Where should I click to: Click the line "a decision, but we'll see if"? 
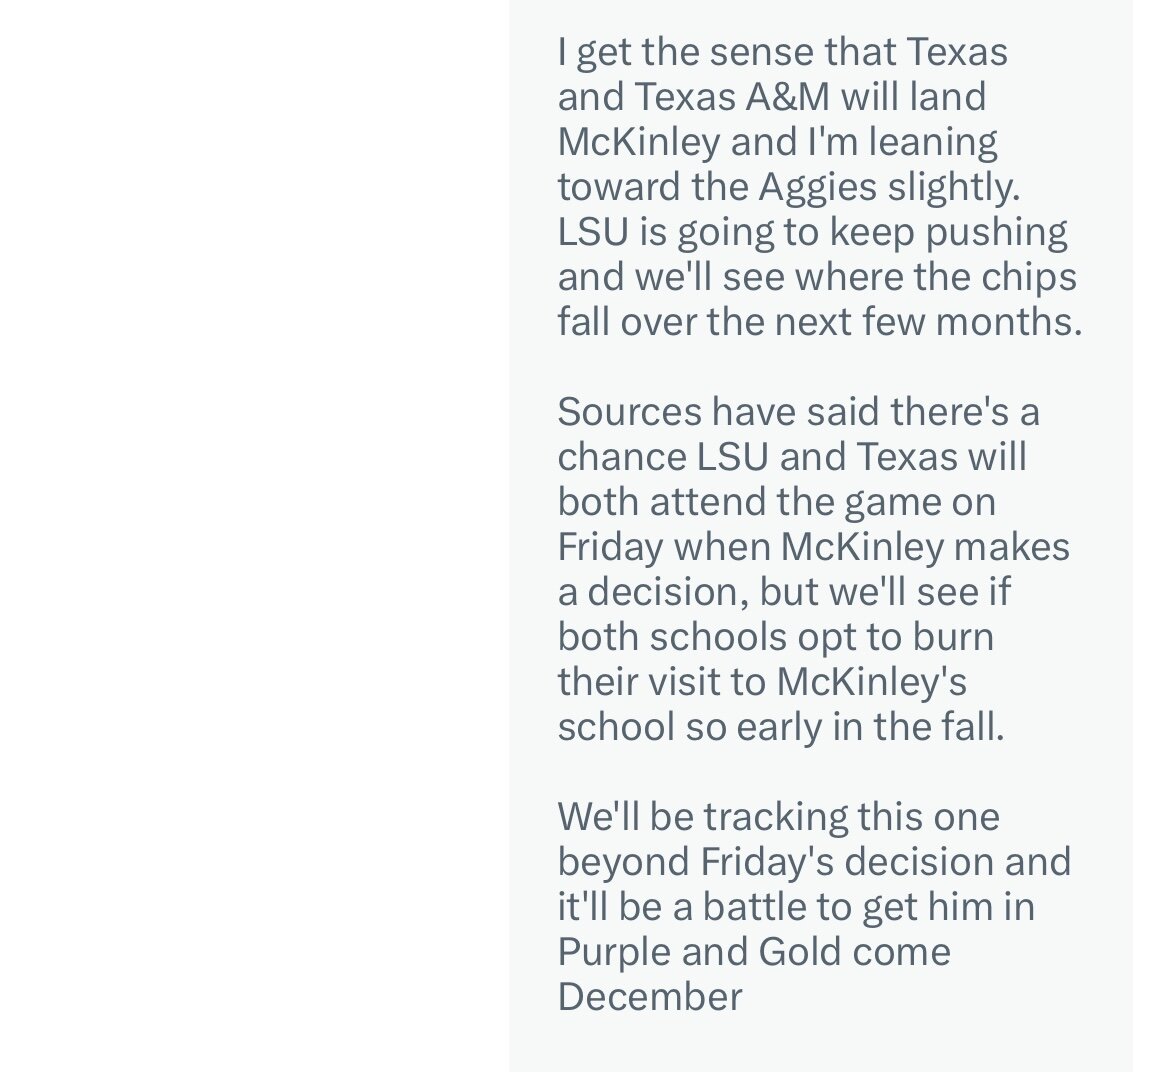(x=784, y=591)
